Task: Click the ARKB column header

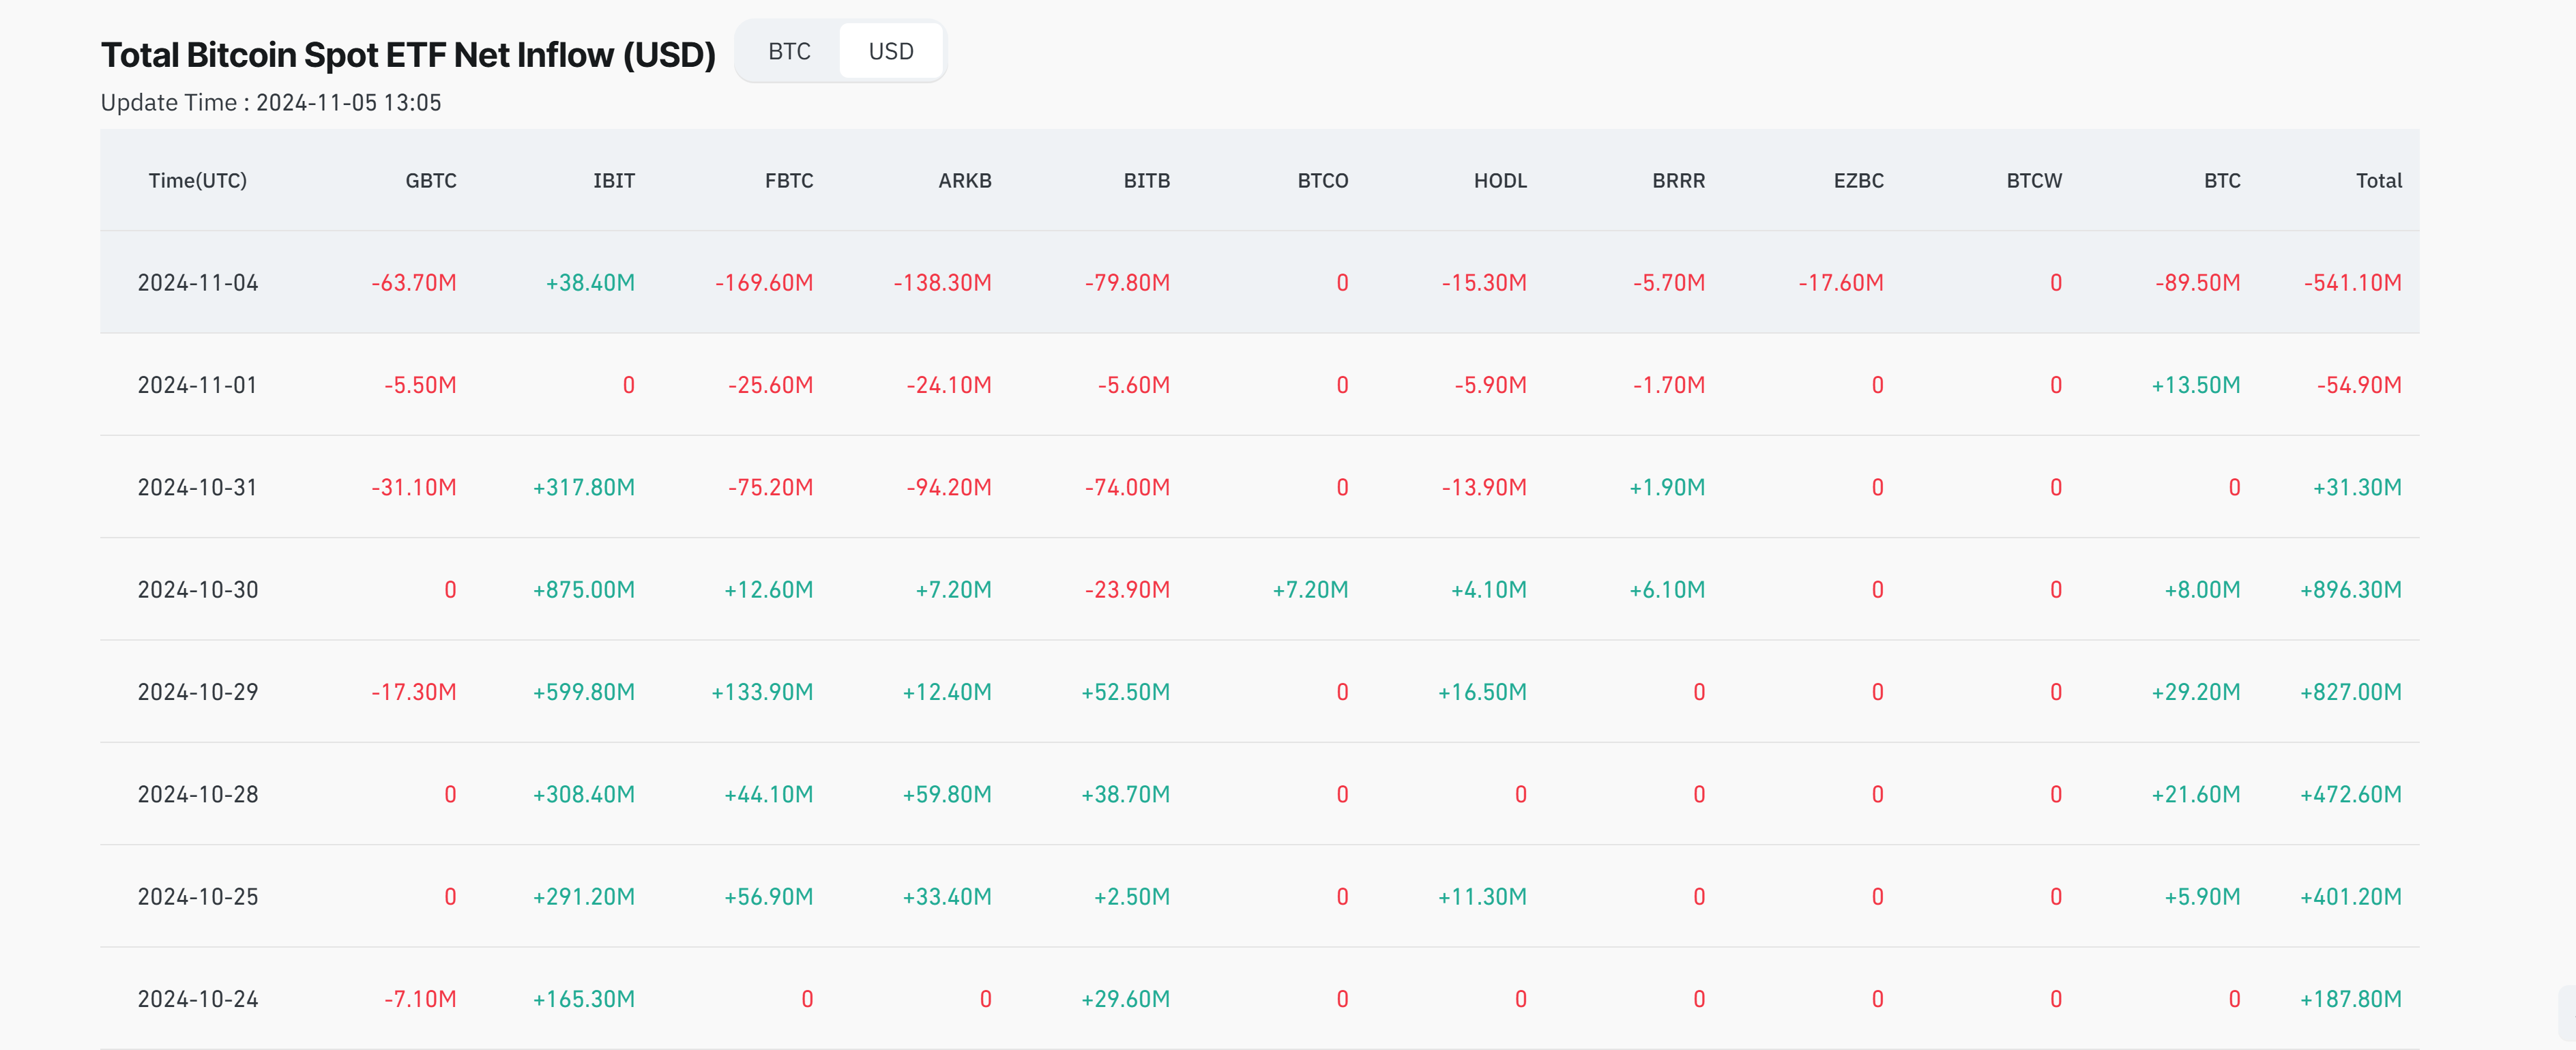Action: tap(964, 181)
